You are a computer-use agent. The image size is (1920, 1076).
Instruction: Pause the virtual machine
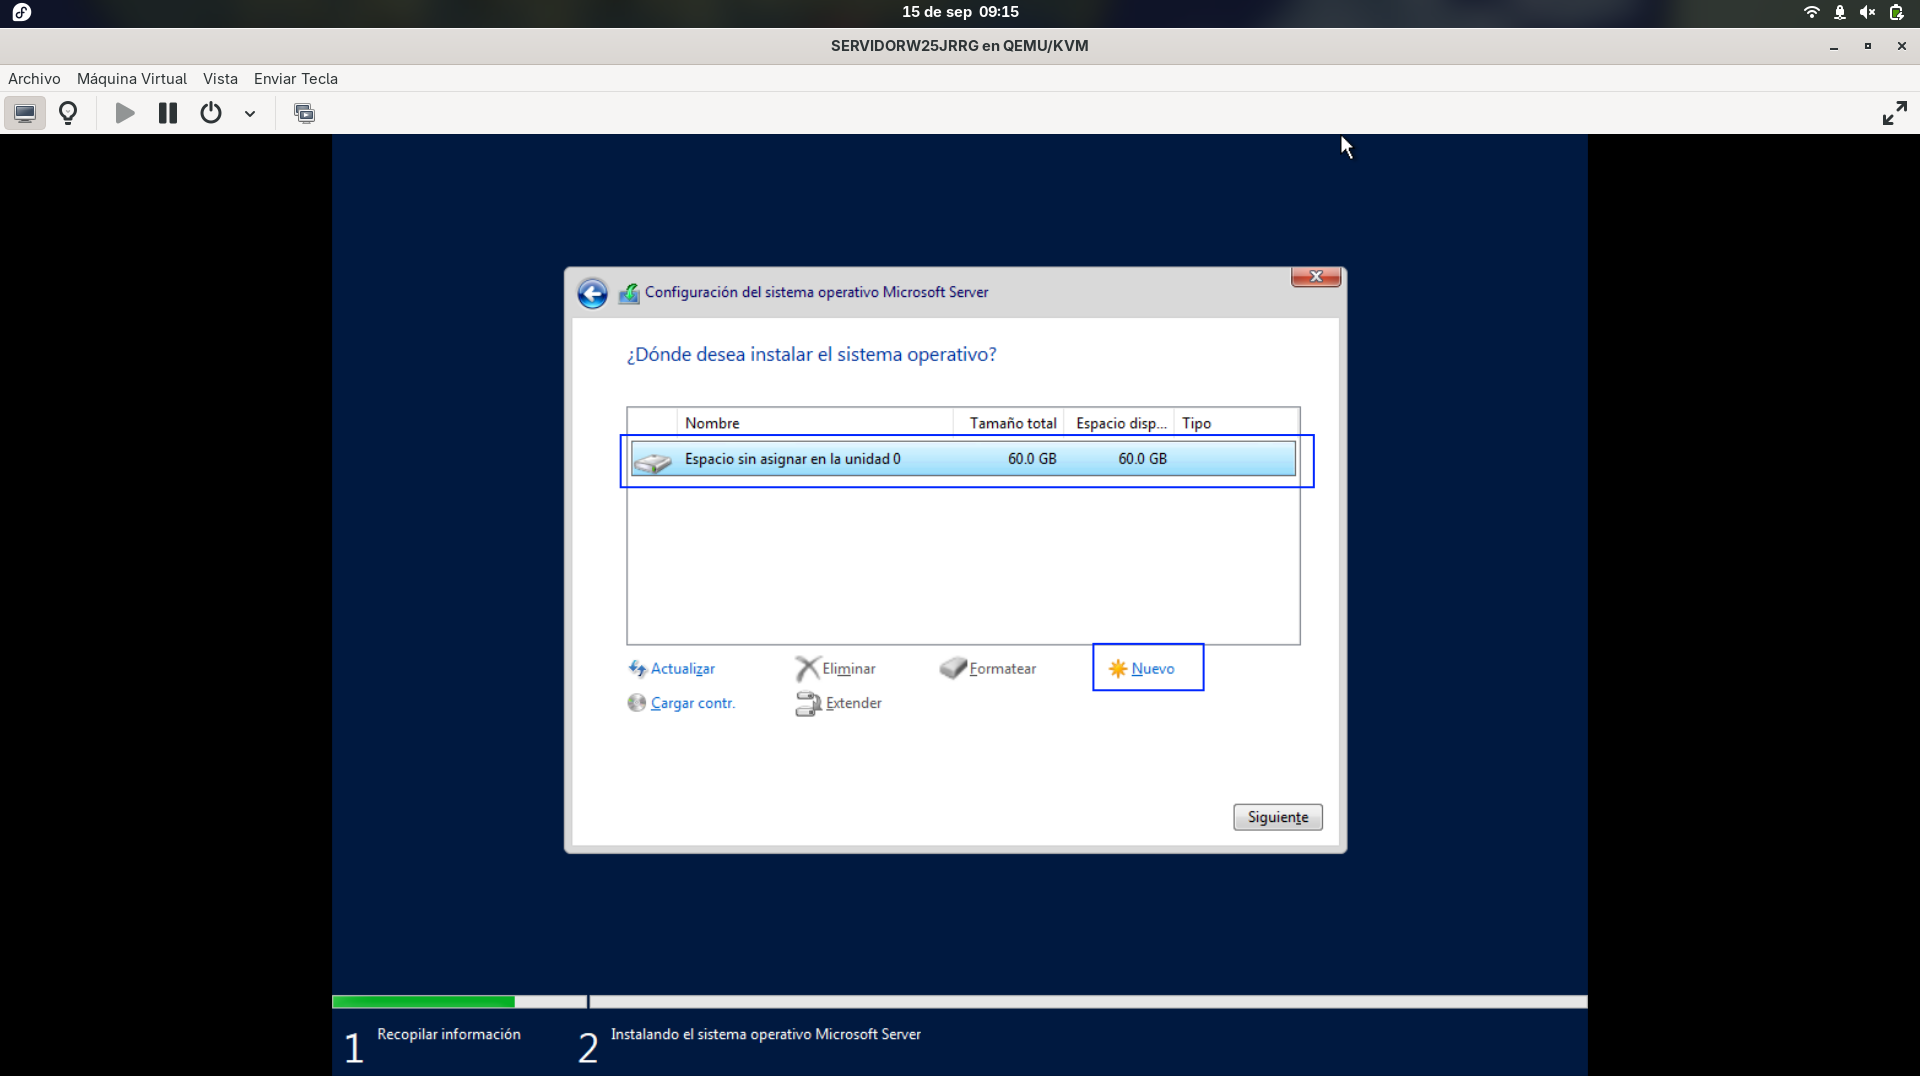coord(168,113)
